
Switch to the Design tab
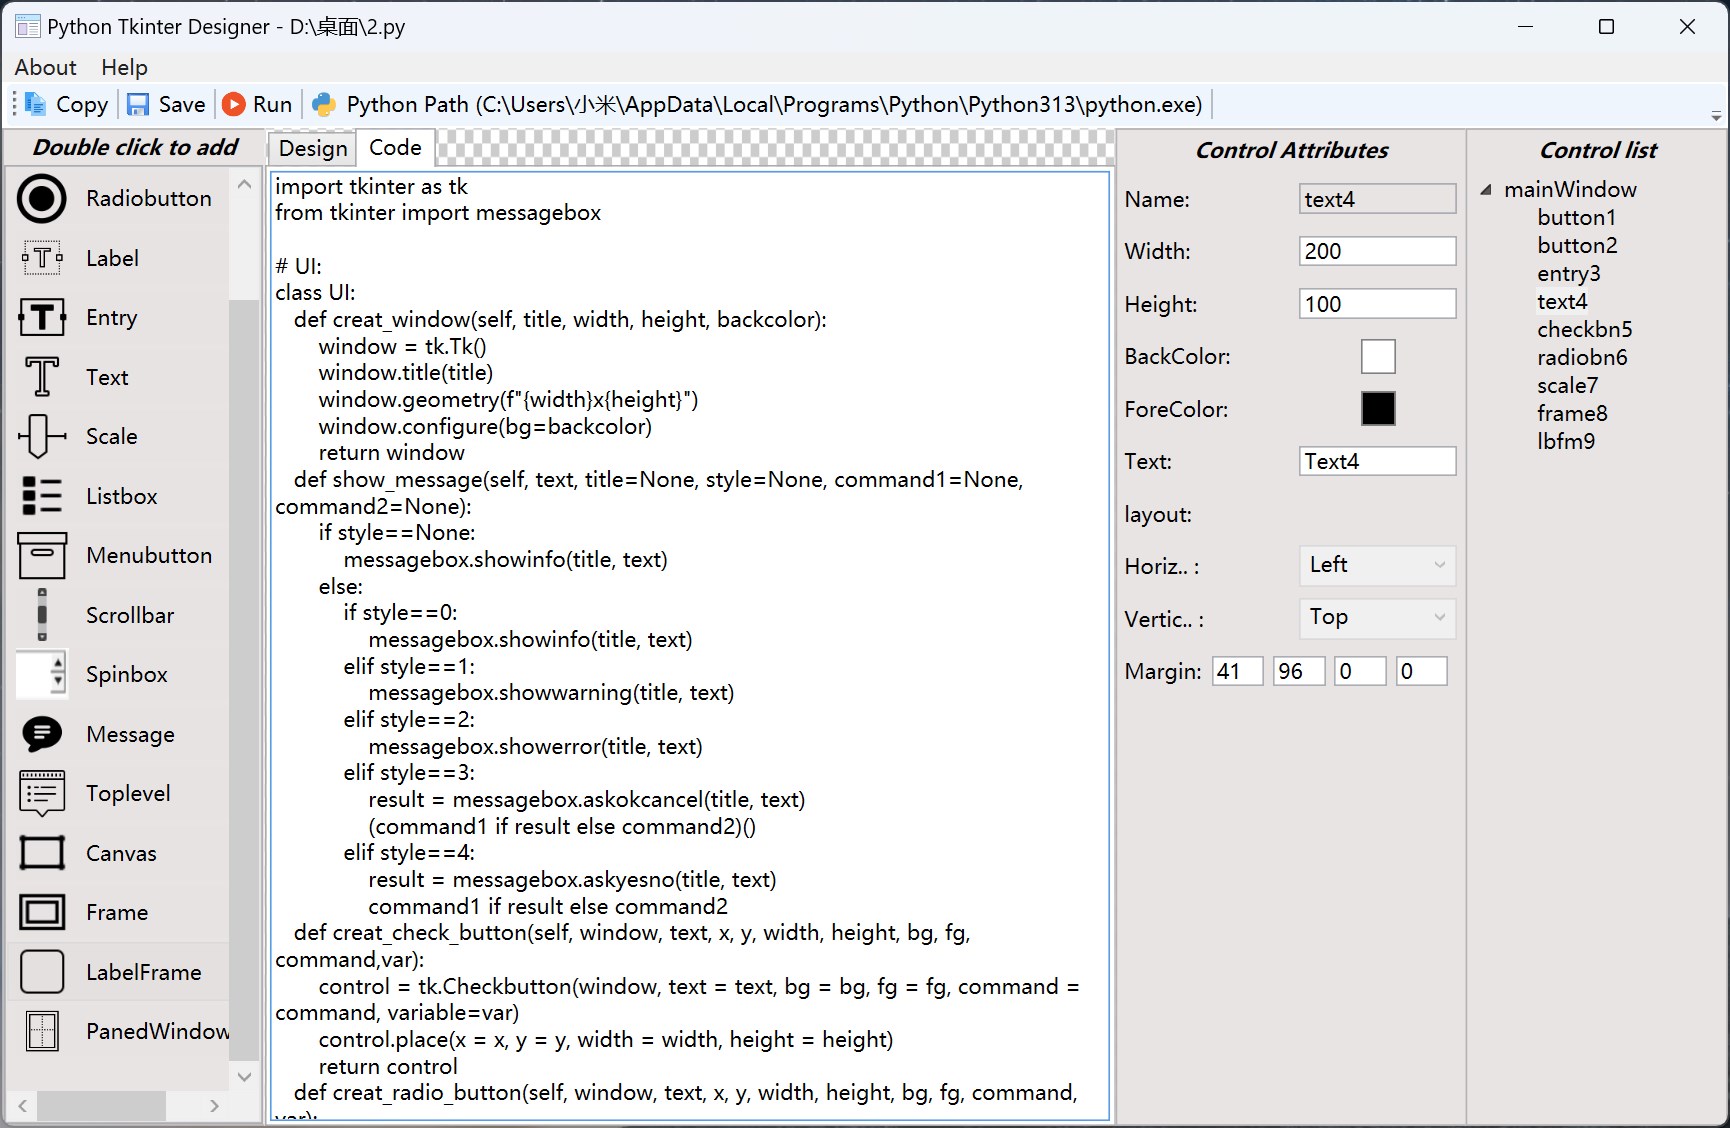(x=313, y=148)
